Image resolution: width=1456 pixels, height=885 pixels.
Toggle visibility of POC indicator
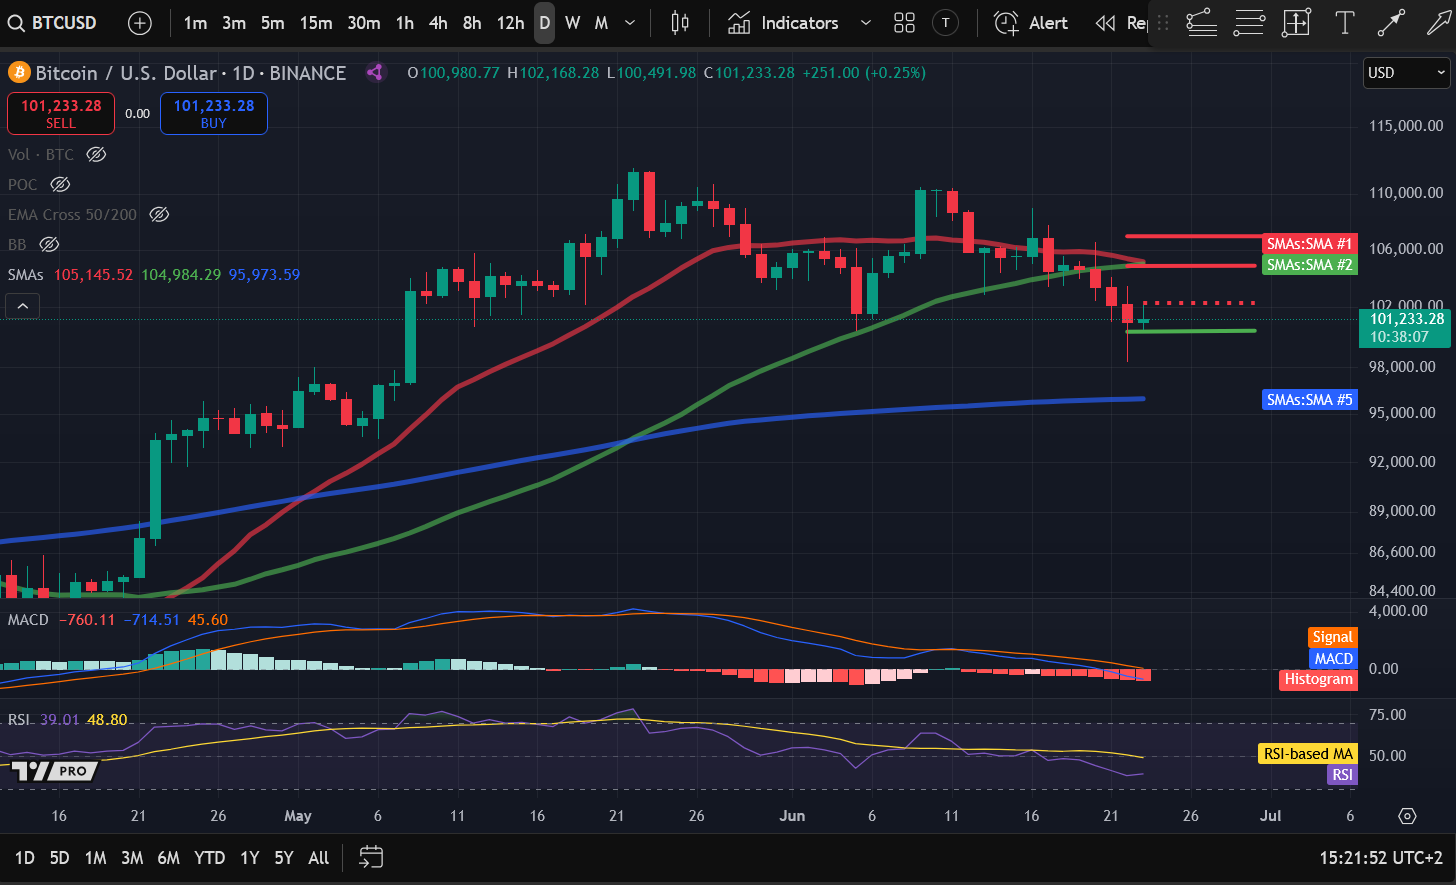[60, 184]
